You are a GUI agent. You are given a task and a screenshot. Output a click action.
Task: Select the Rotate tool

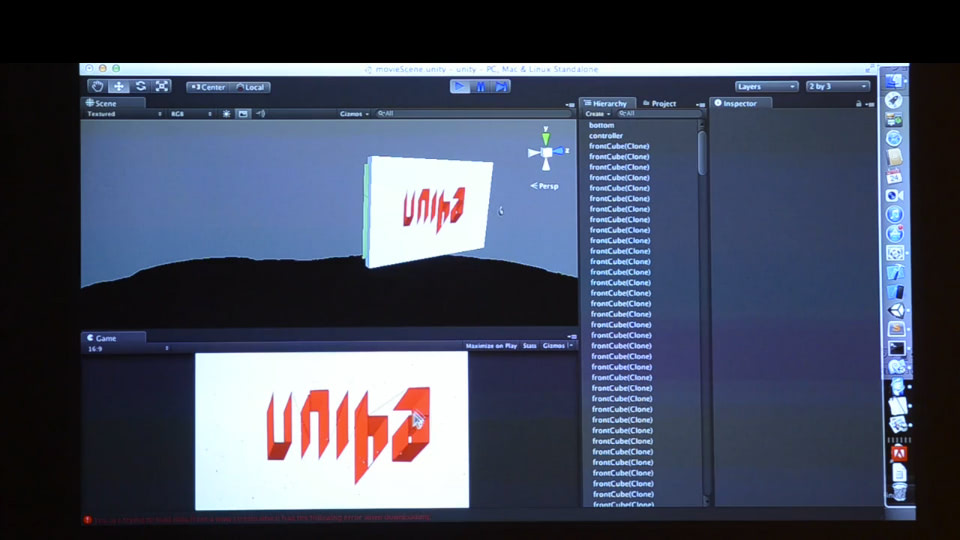[x=141, y=87]
